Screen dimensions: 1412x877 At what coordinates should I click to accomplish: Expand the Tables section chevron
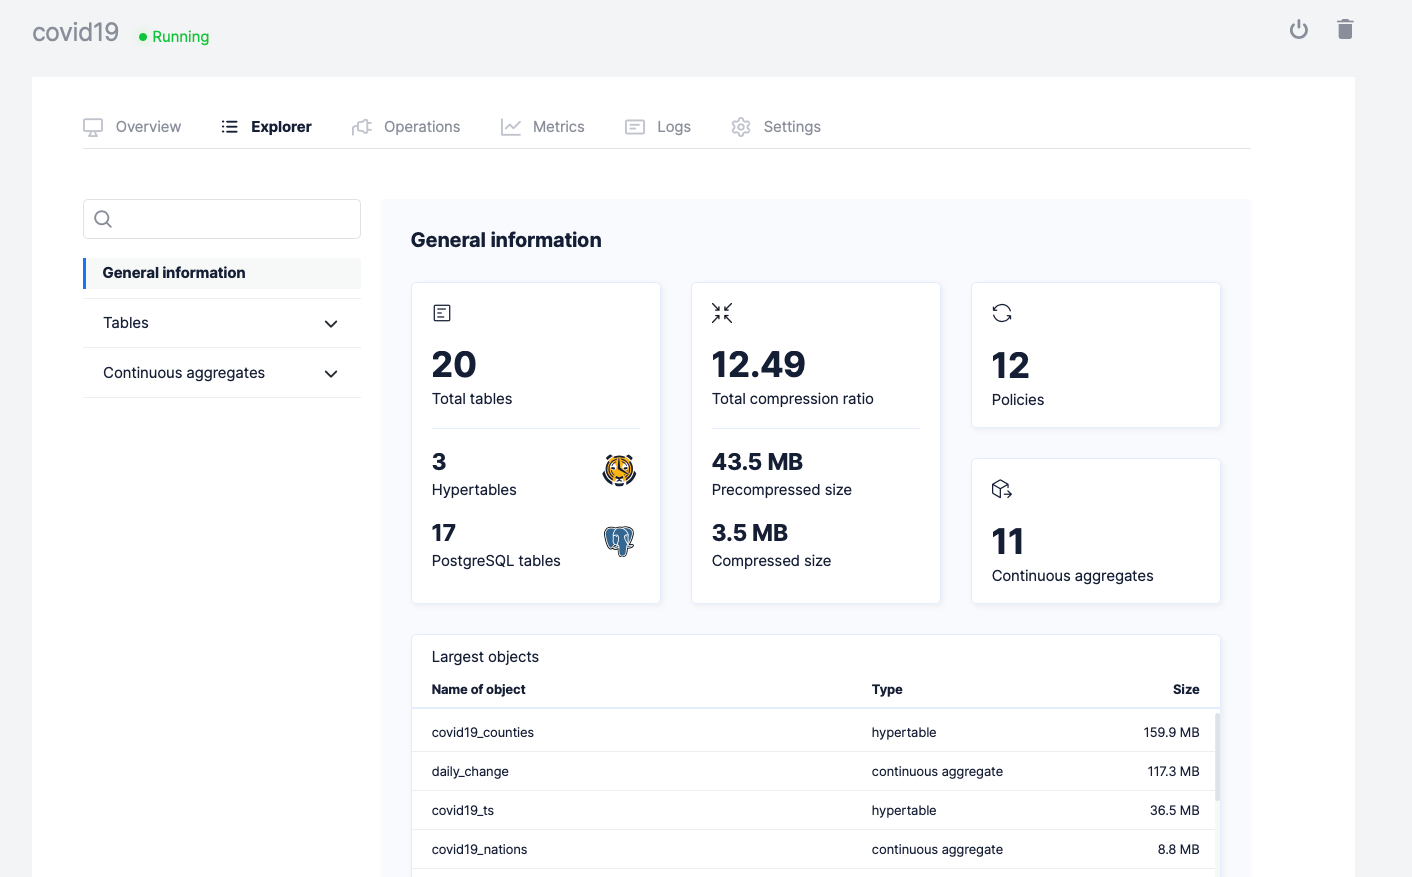331,324
